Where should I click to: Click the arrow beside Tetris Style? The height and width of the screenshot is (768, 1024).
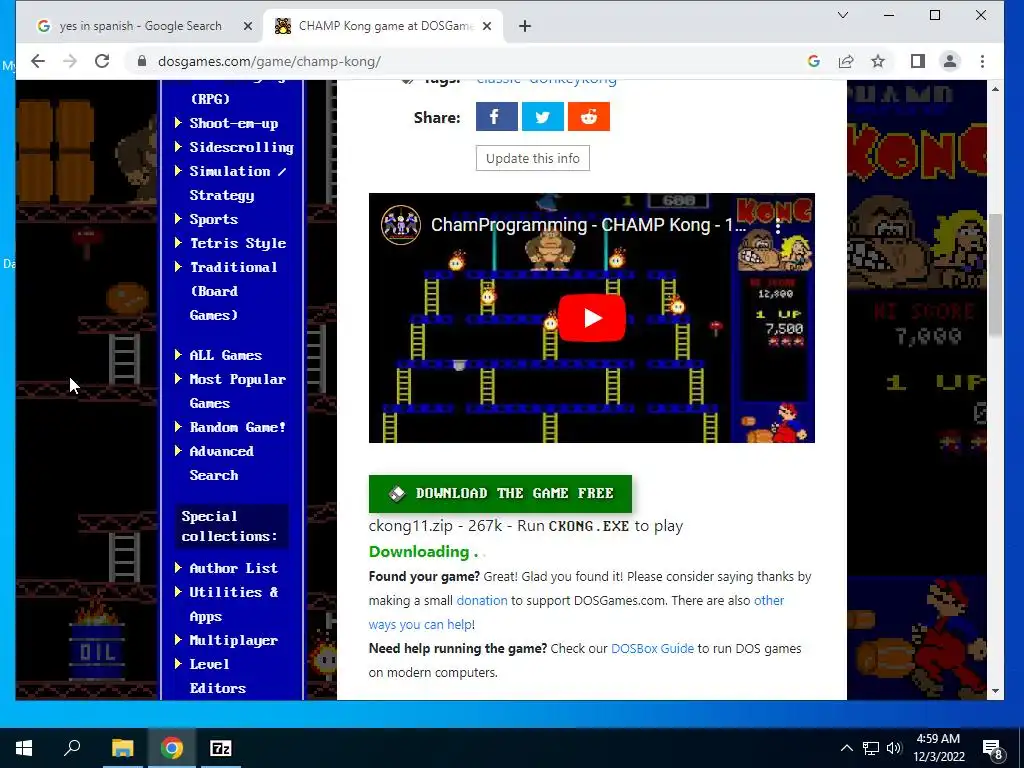(178, 243)
